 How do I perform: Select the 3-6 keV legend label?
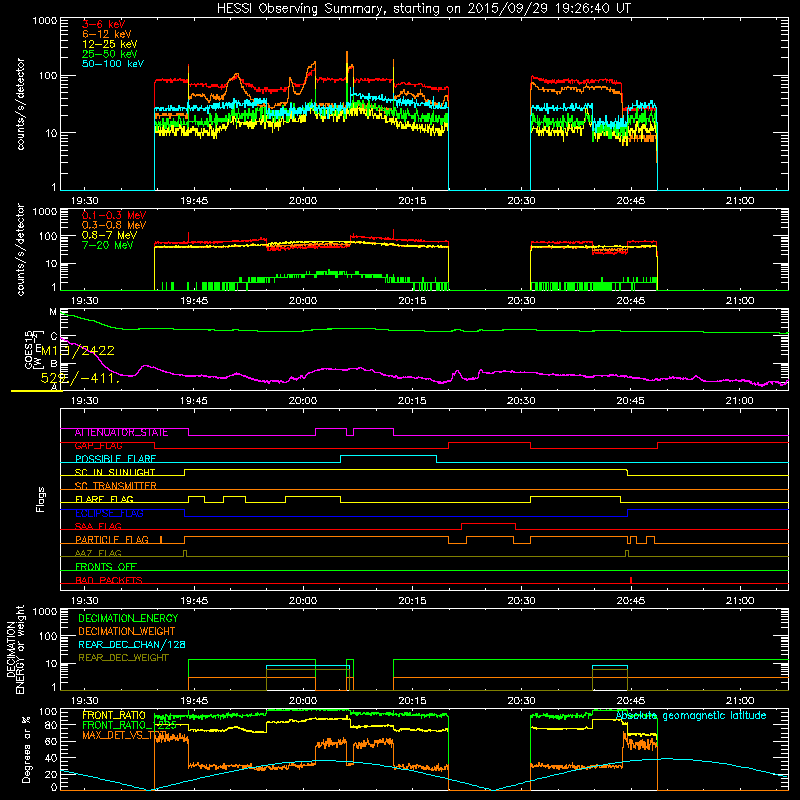coord(103,24)
